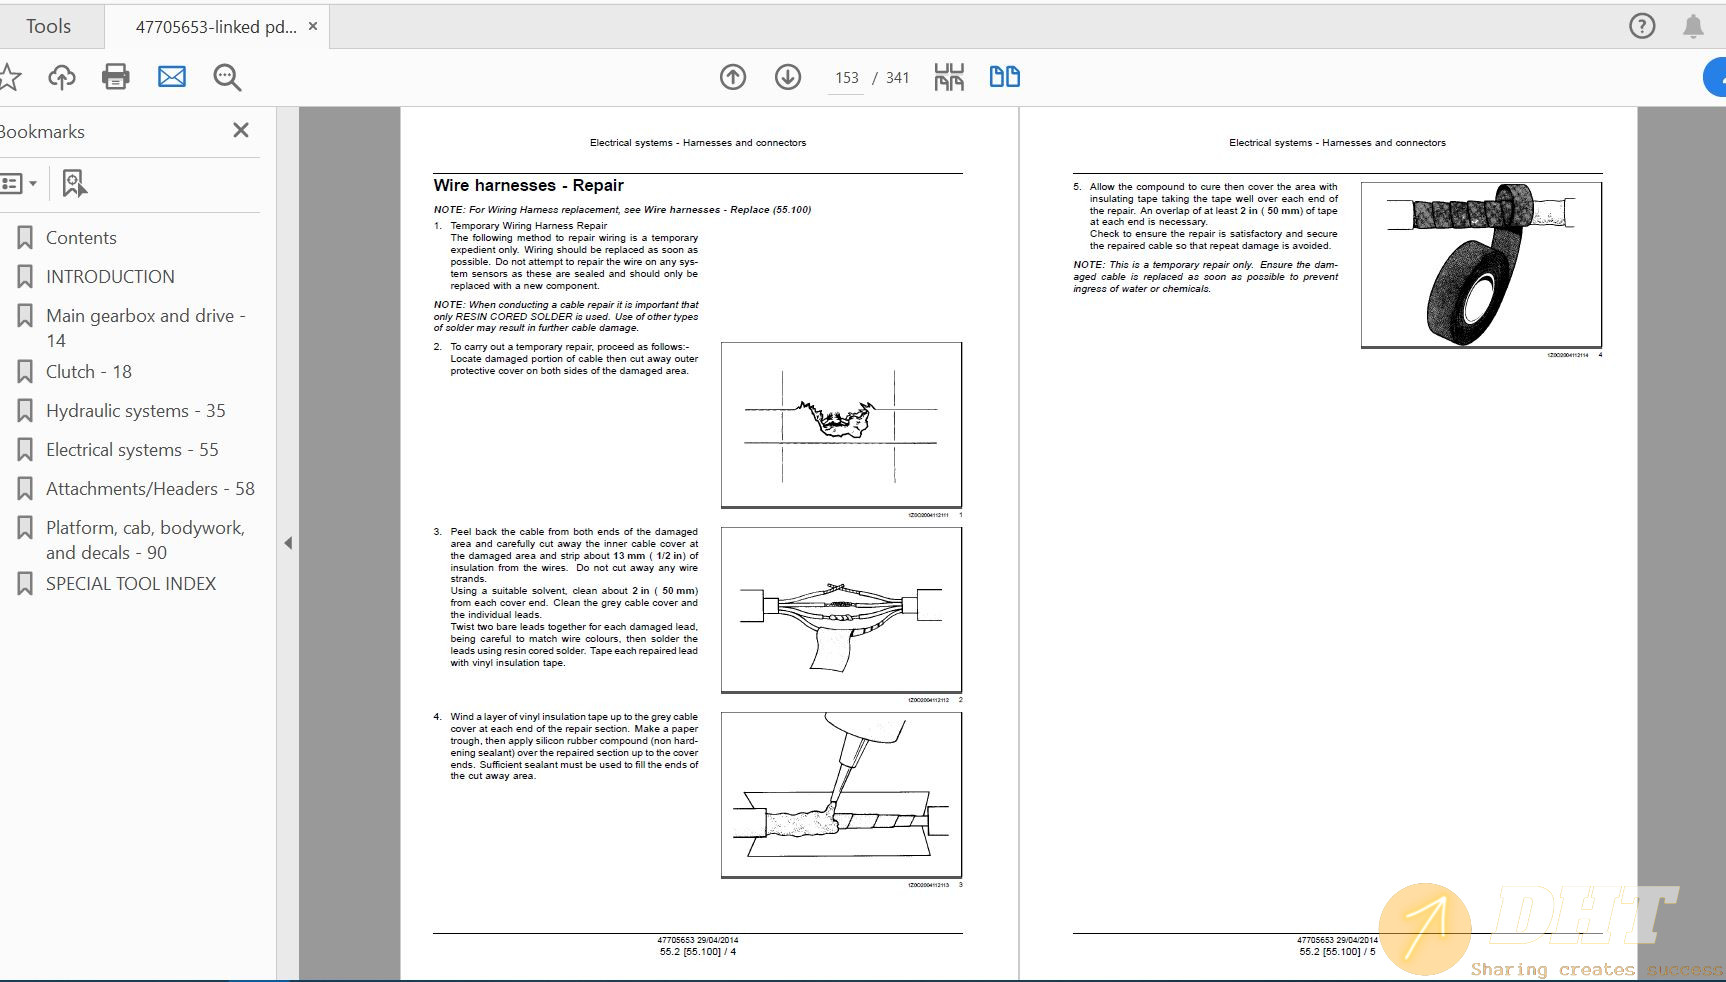This screenshot has height=982, width=1726.
Task: Find current bookmark icon in panel
Action: [74, 183]
